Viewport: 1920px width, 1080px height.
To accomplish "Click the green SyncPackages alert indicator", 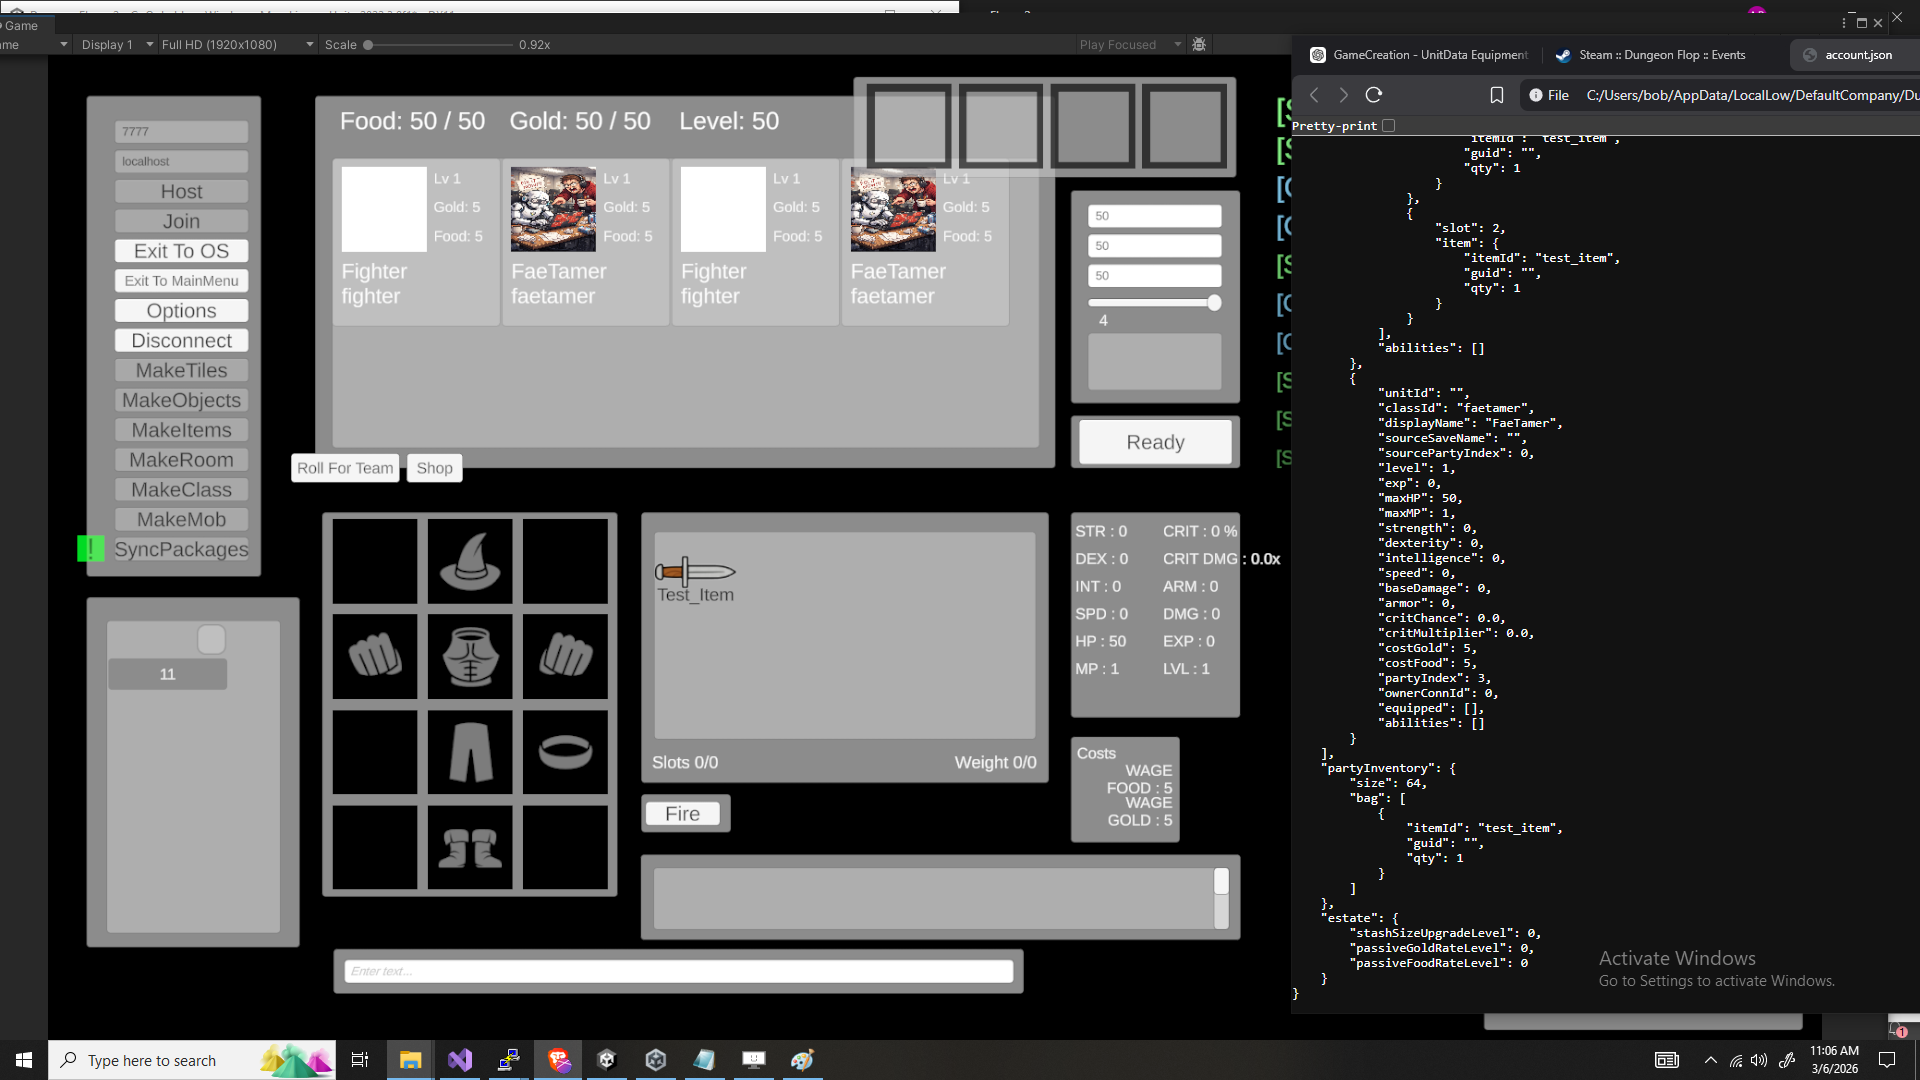I will click(x=90, y=549).
